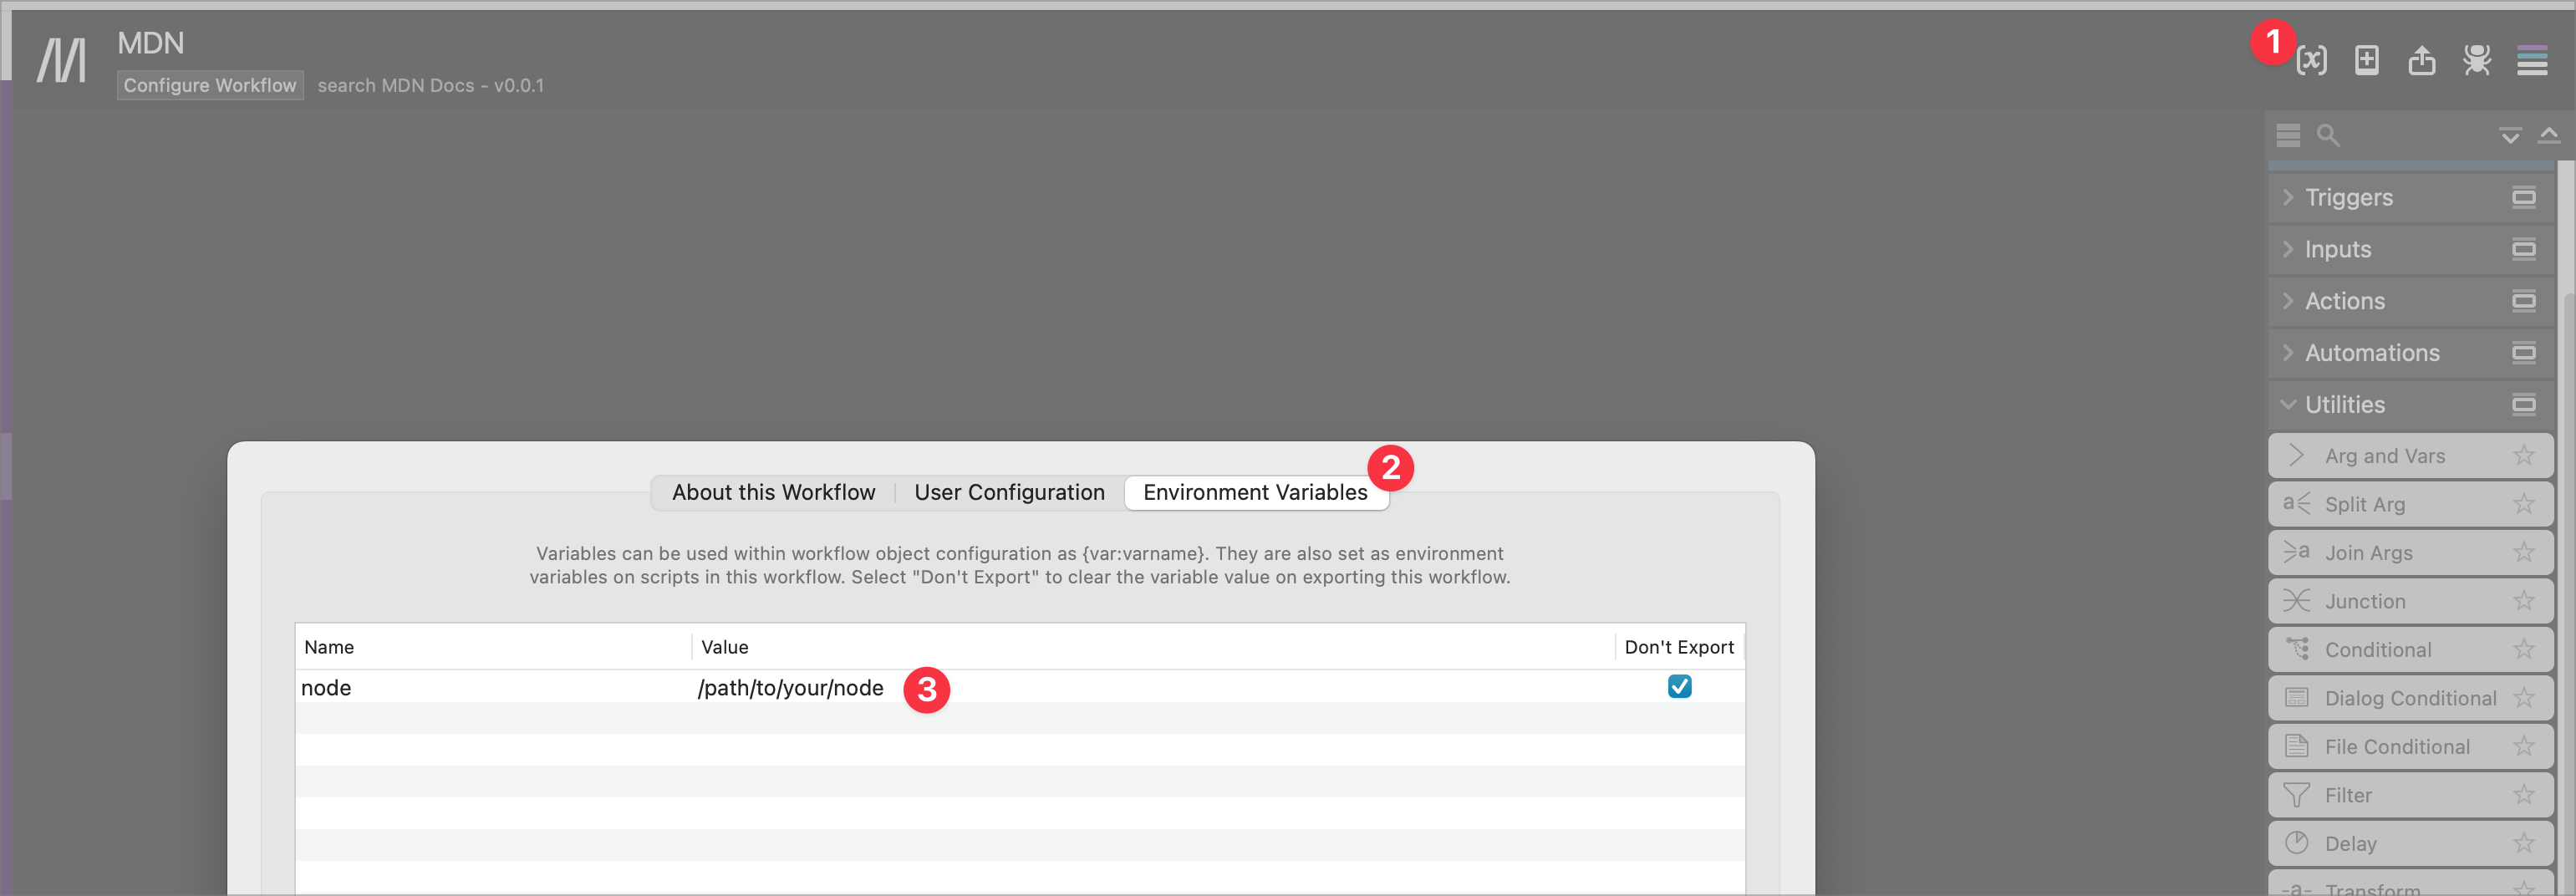Favorite the Junction star
Image resolution: width=2576 pixels, height=896 pixels.
pyautogui.click(x=2523, y=601)
